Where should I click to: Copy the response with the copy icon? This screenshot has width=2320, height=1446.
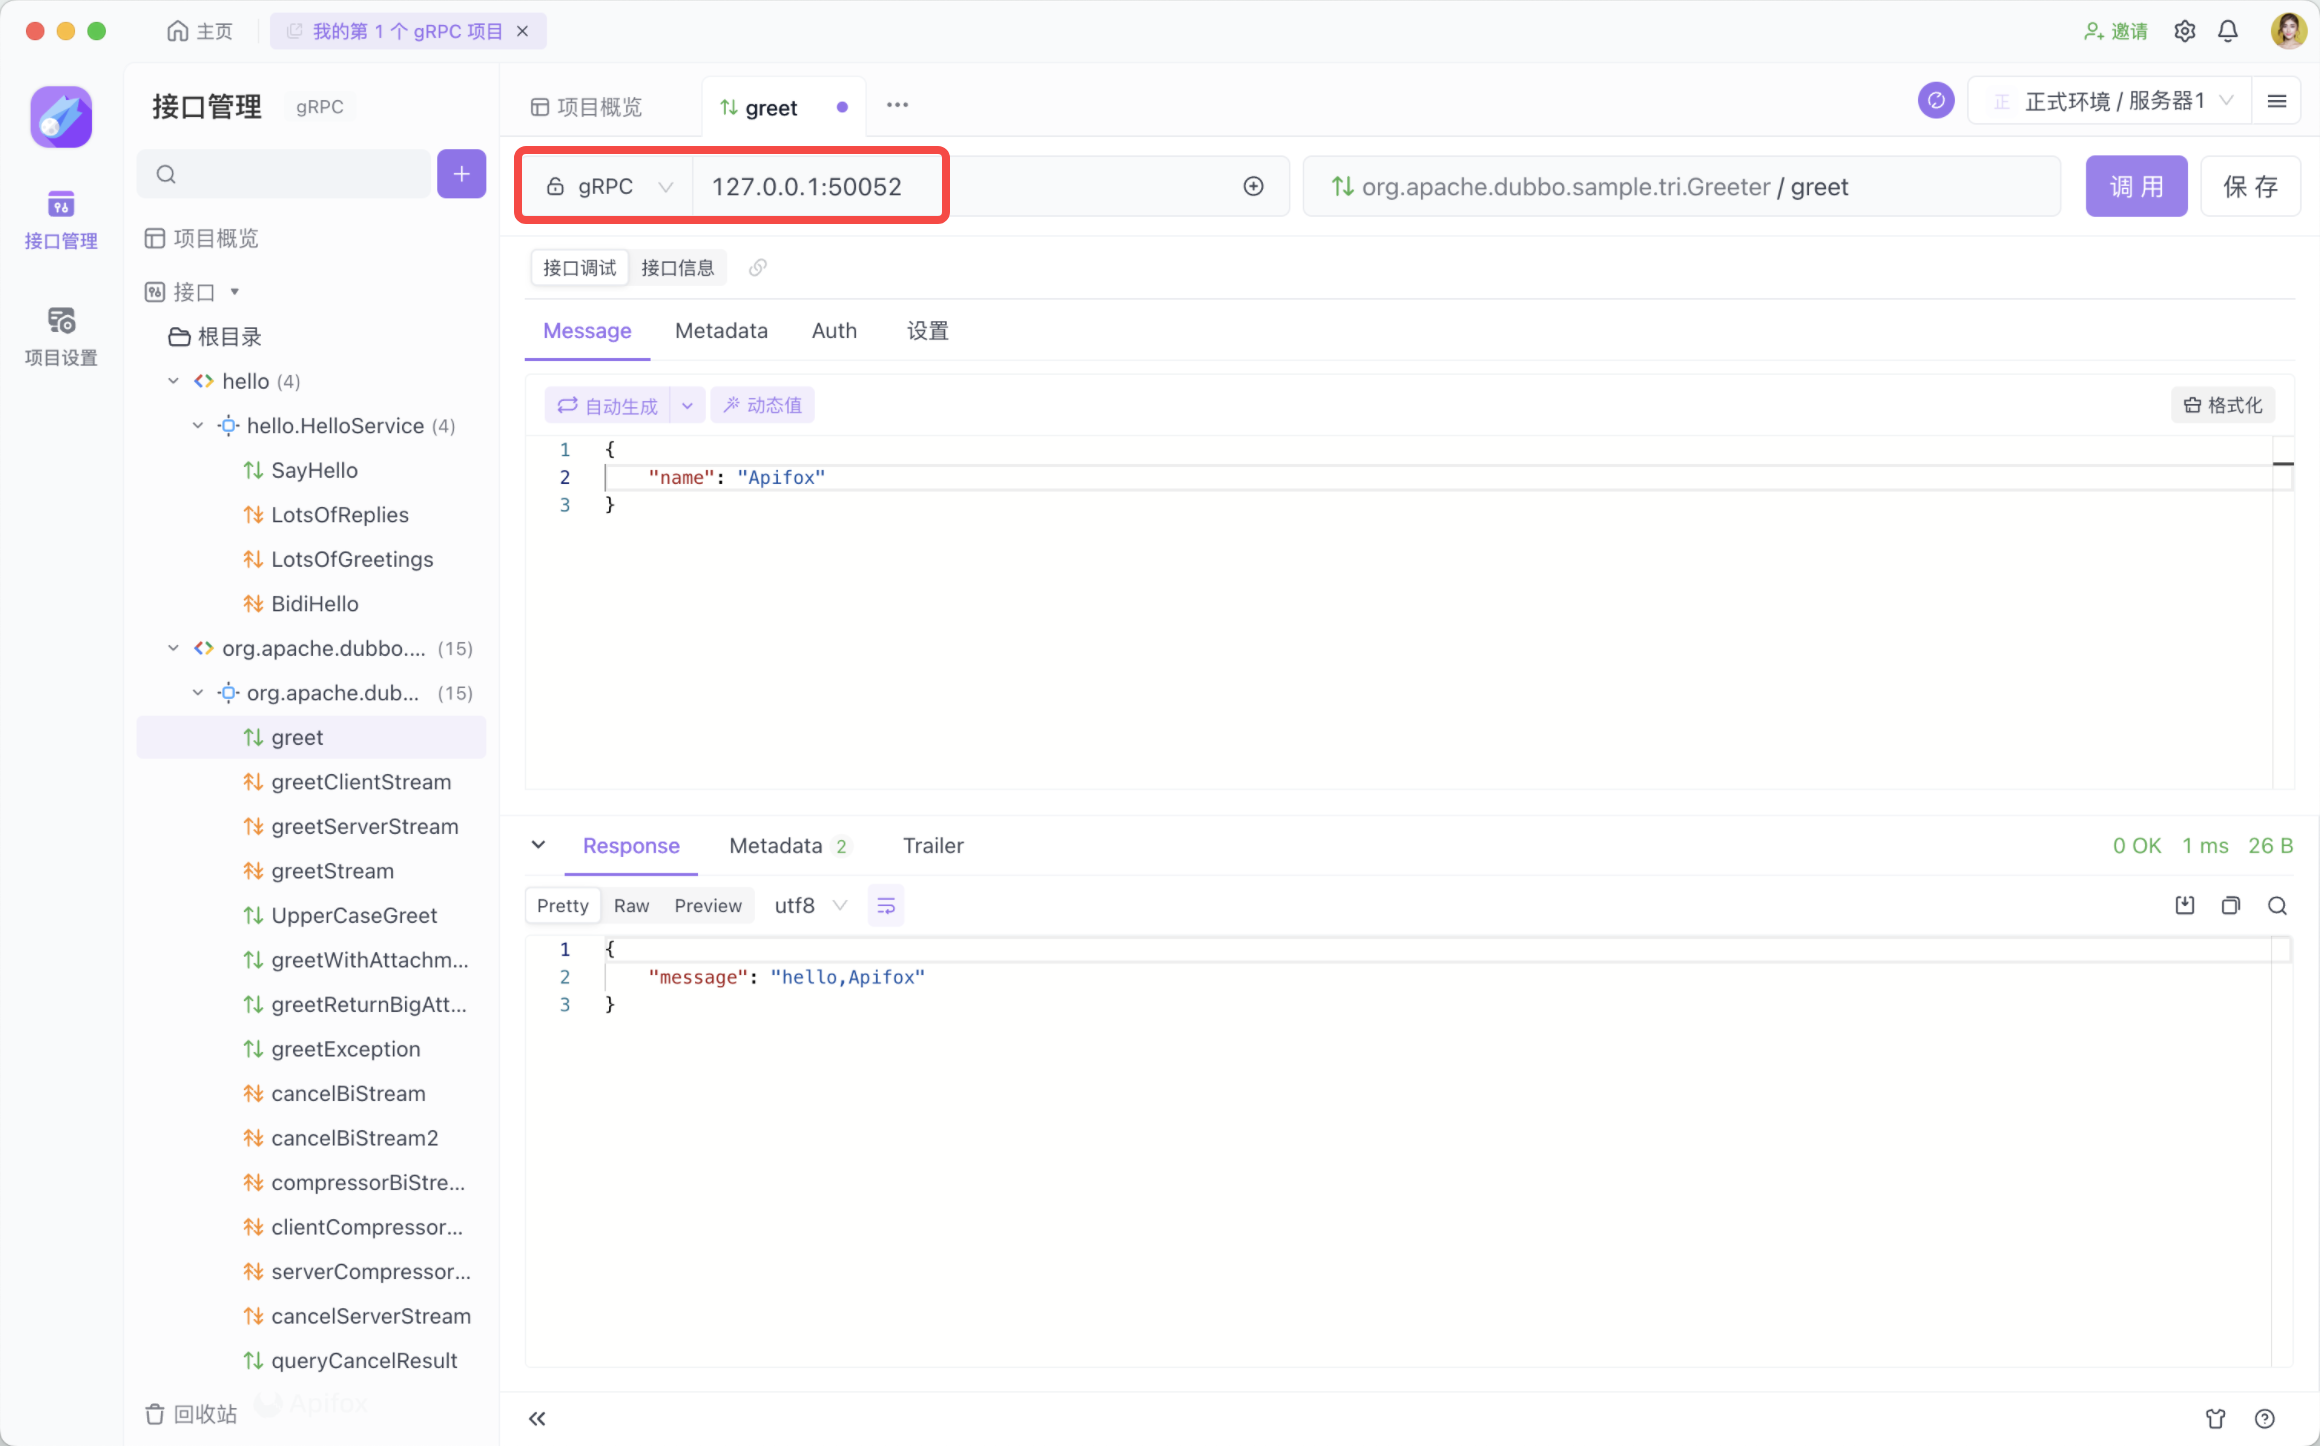coord(2231,905)
